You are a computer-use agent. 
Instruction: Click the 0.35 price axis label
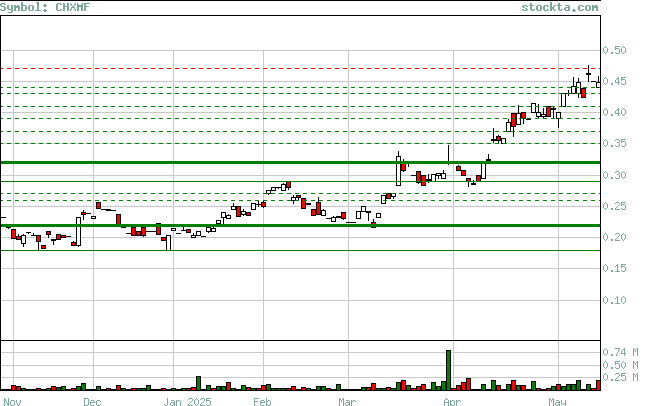pos(614,143)
